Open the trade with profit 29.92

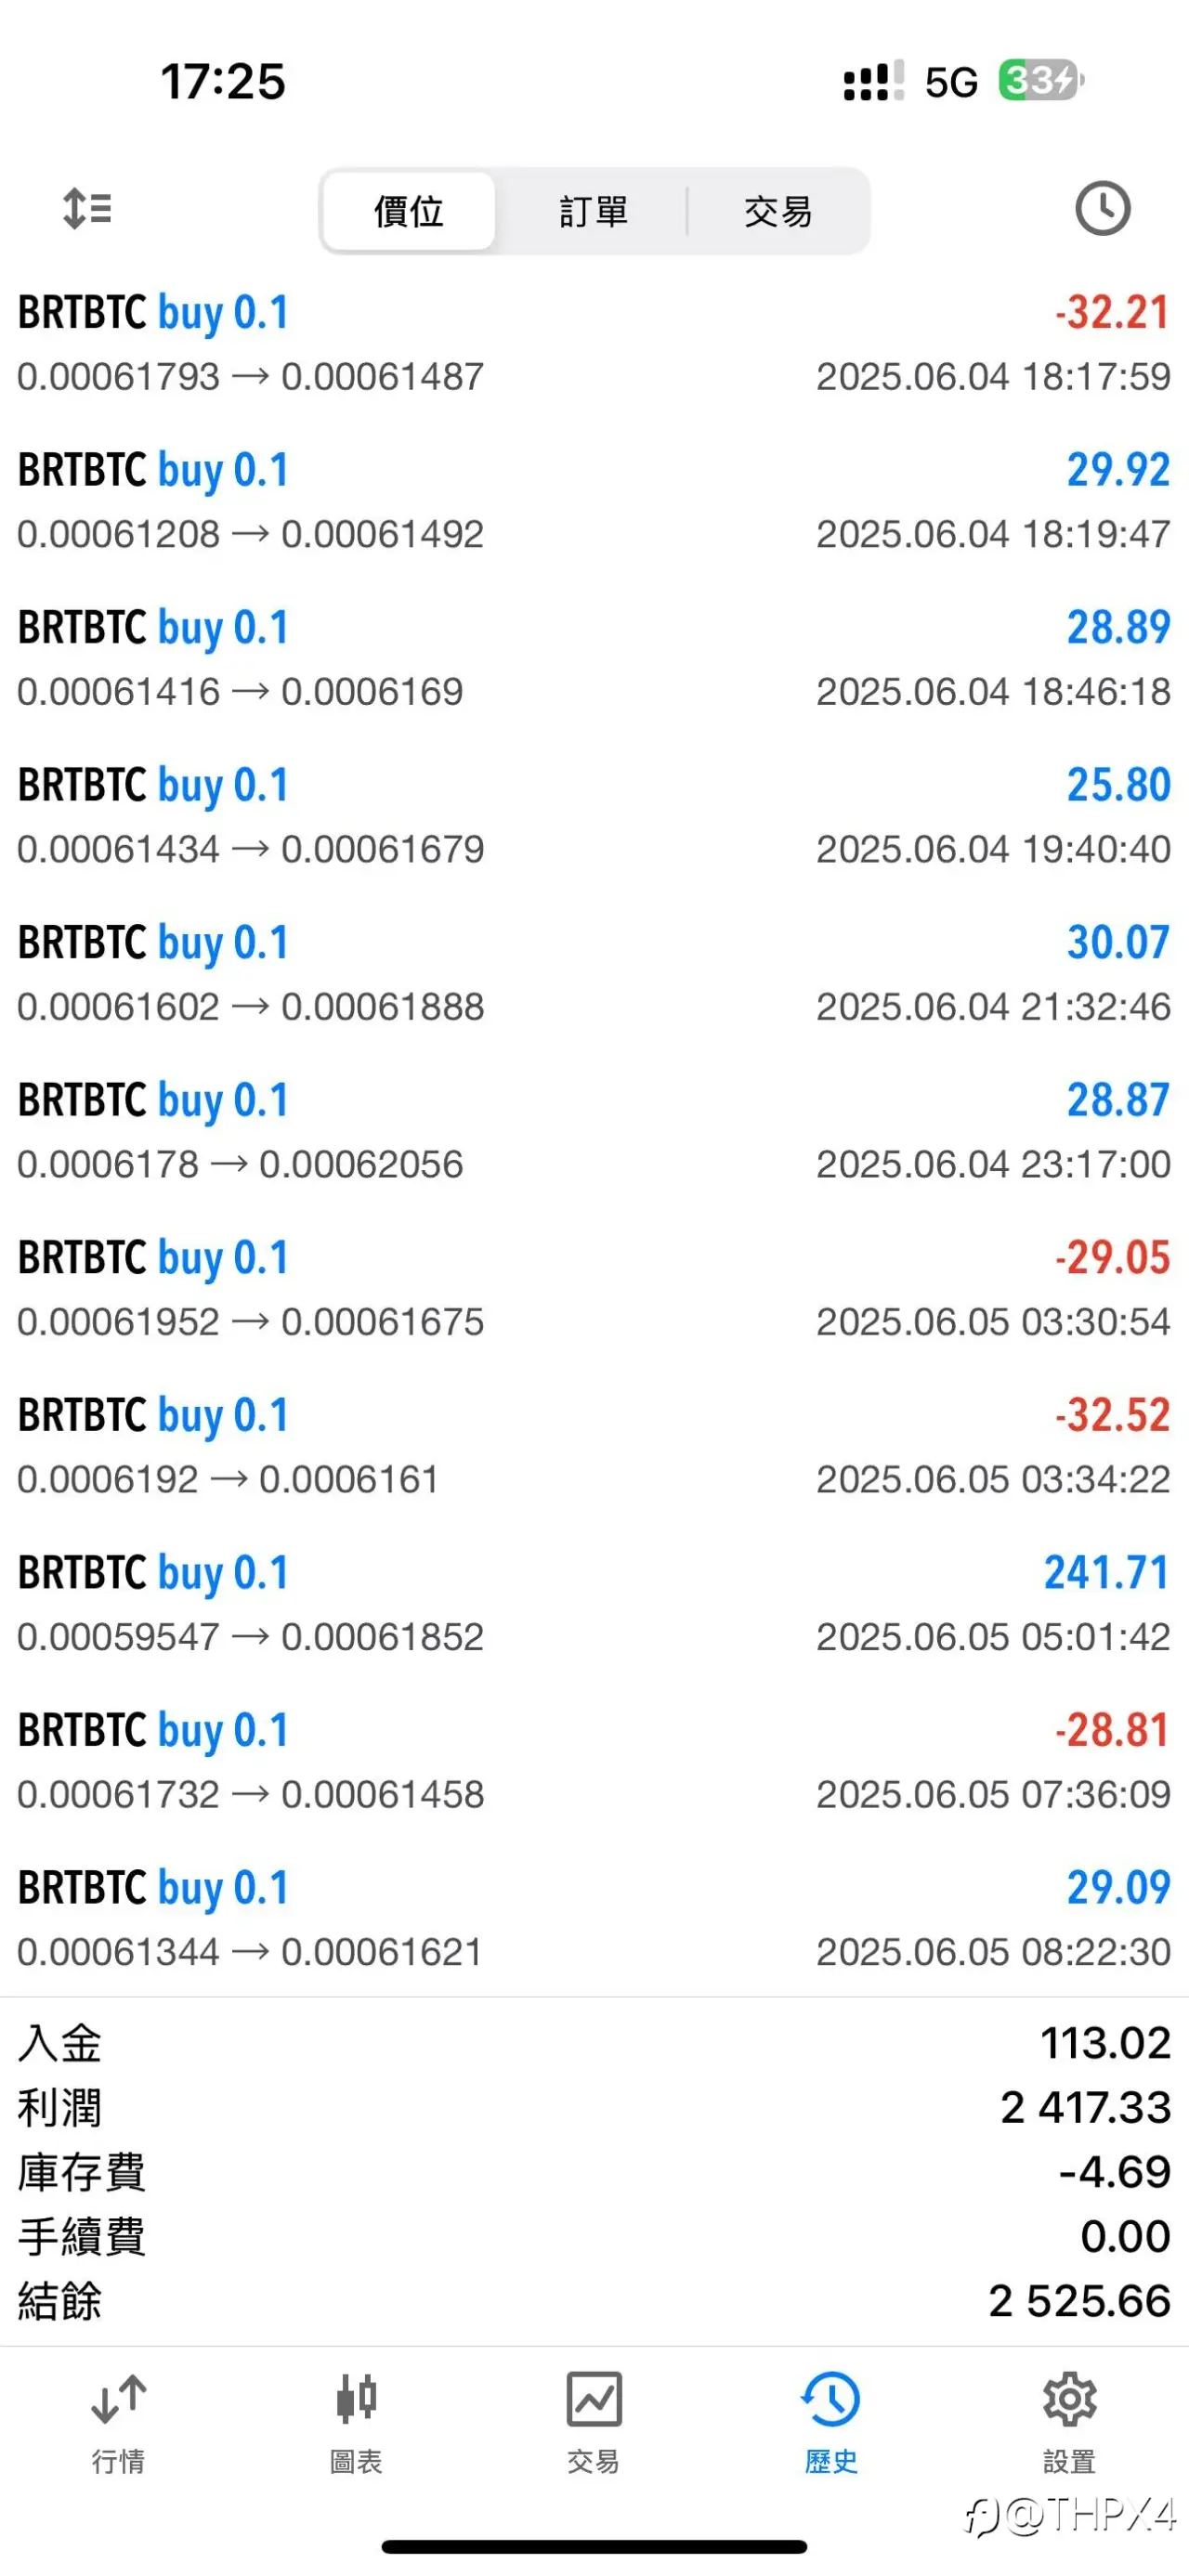point(594,501)
